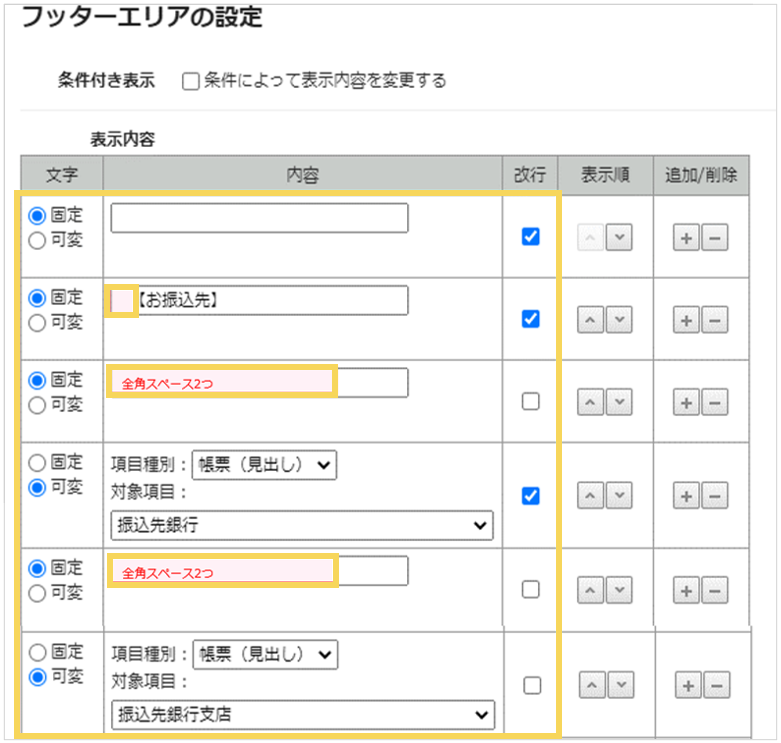Expand 項目種別 dropdown above 振込先銀行
Image resolution: width=781 pixels, height=743 pixels.
pos(264,465)
